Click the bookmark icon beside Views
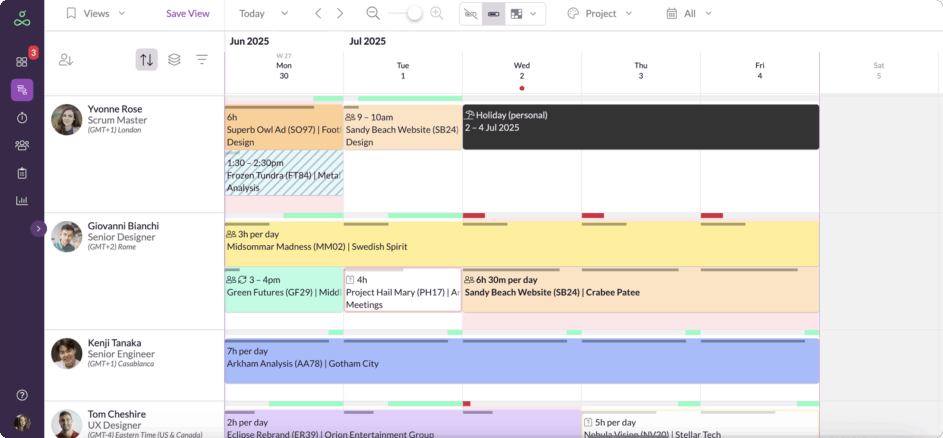The height and width of the screenshot is (438, 943). pyautogui.click(x=71, y=13)
